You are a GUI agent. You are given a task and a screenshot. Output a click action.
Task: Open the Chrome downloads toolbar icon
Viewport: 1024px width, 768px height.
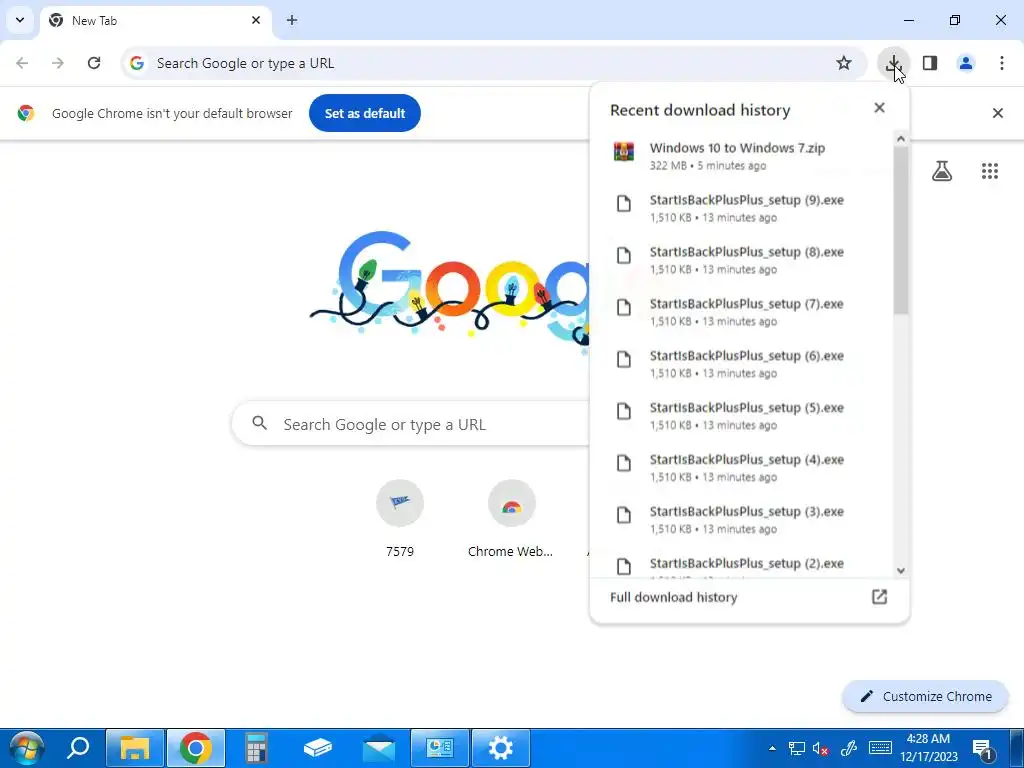[x=893, y=63]
